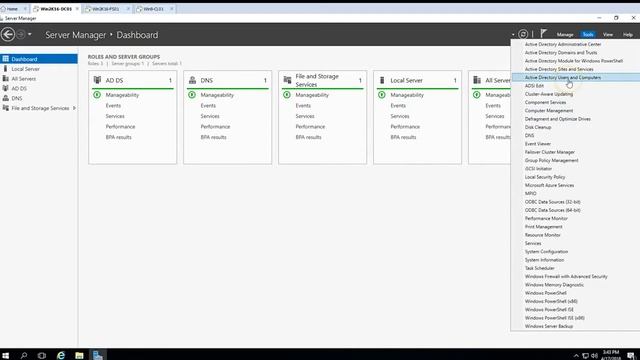The height and width of the screenshot is (360, 640).
Task: Click Server Manager taskbar icon
Action: 98,356
